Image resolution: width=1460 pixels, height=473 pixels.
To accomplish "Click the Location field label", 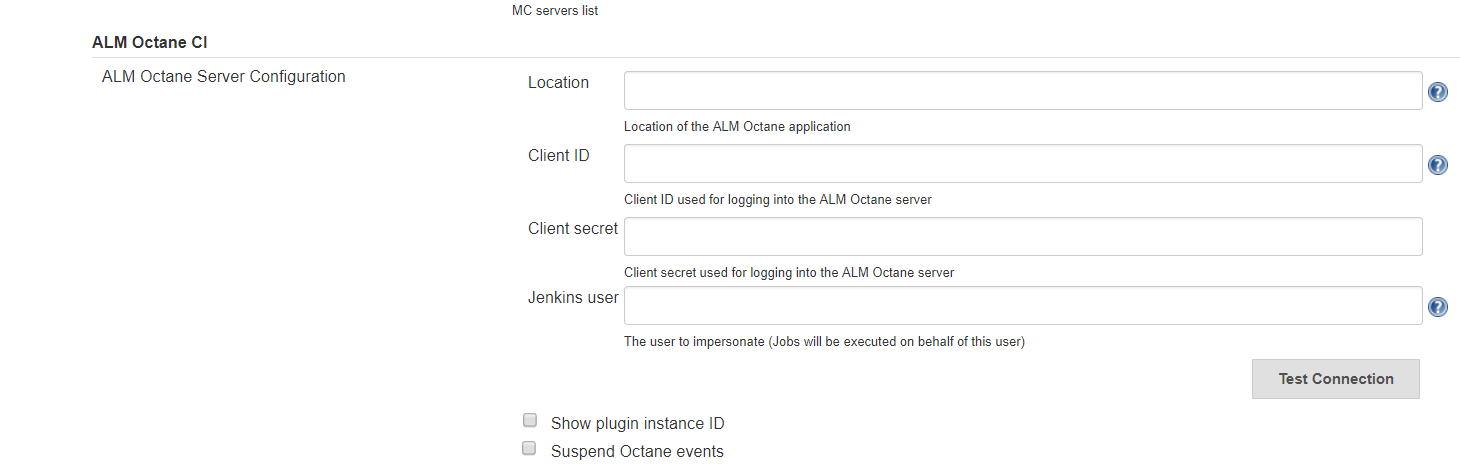I will [558, 83].
